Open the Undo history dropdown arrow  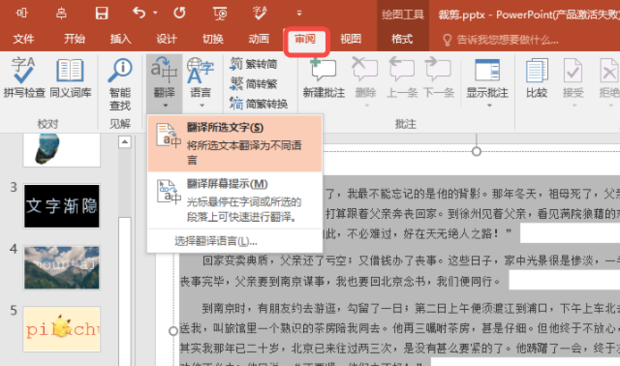155,13
